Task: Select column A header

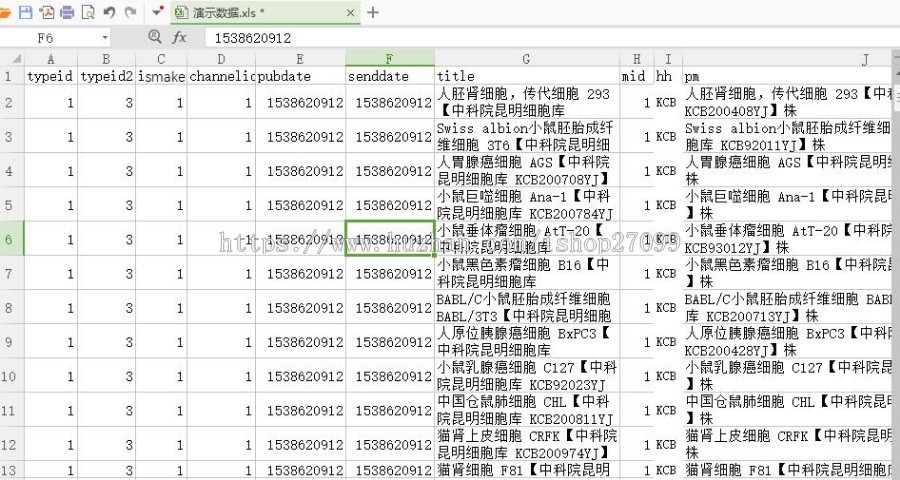Action: coord(51,59)
